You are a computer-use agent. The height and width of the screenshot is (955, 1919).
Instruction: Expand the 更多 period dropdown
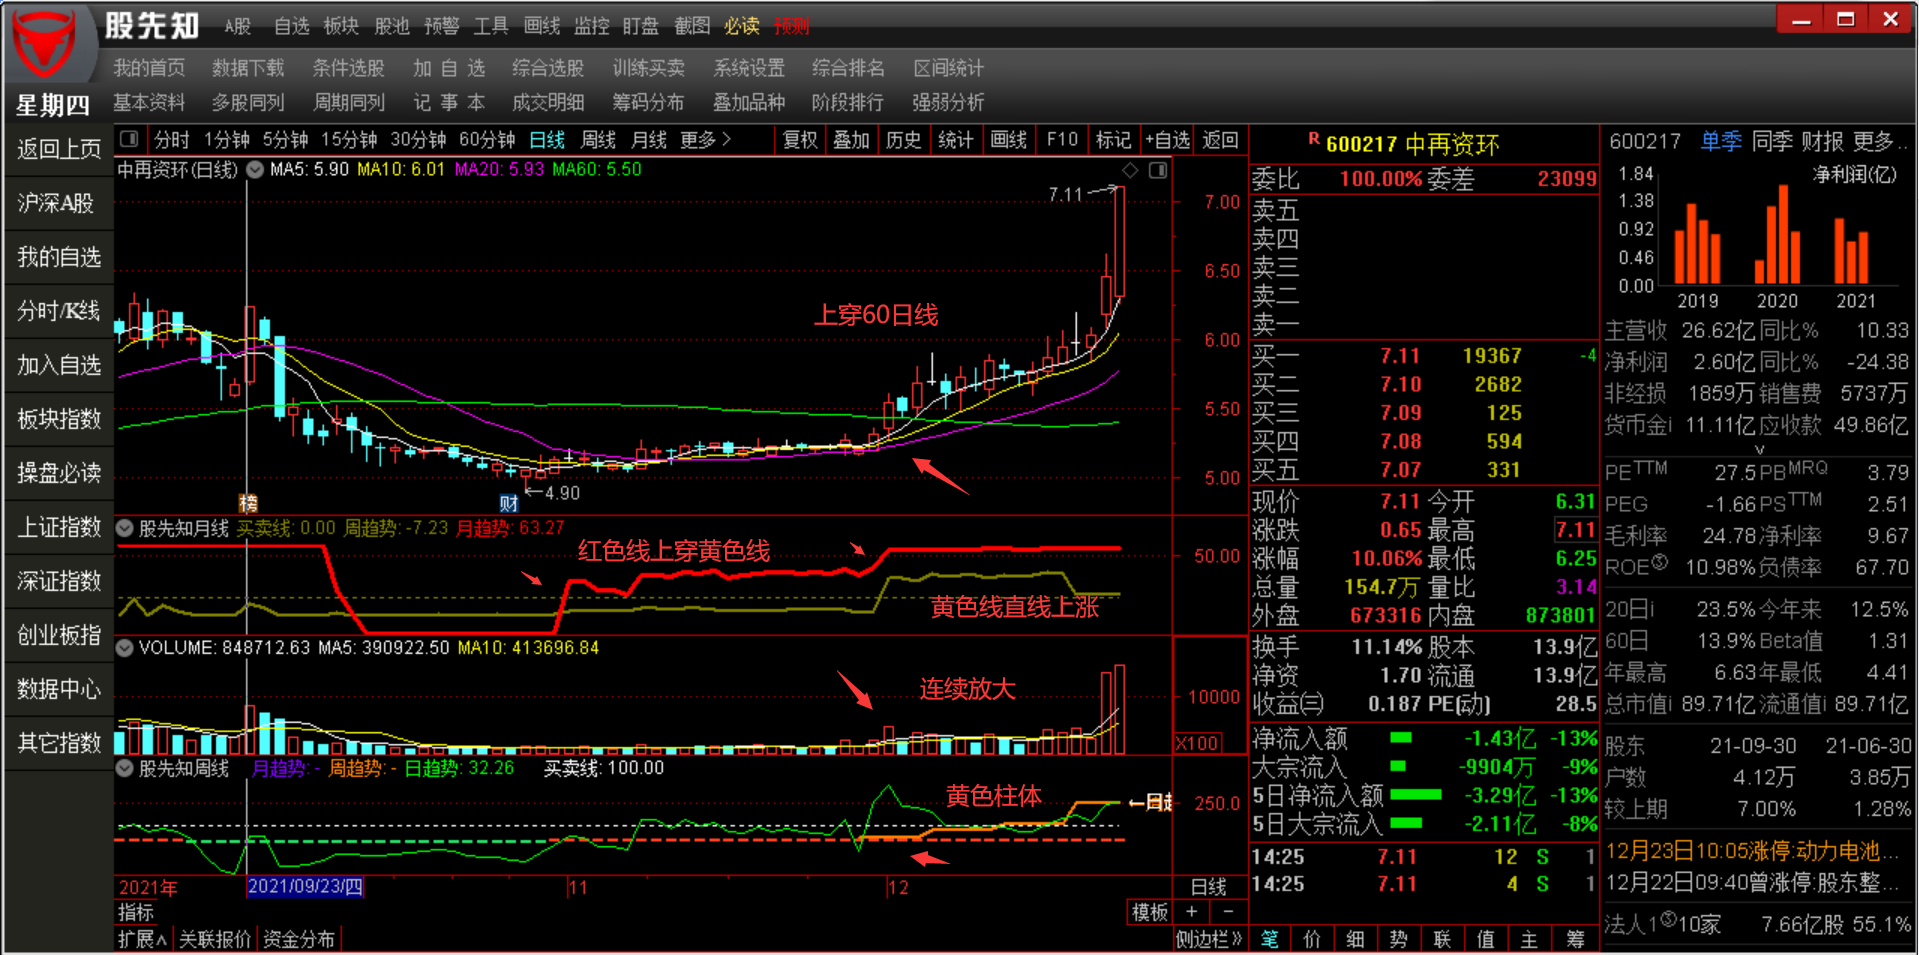point(705,140)
